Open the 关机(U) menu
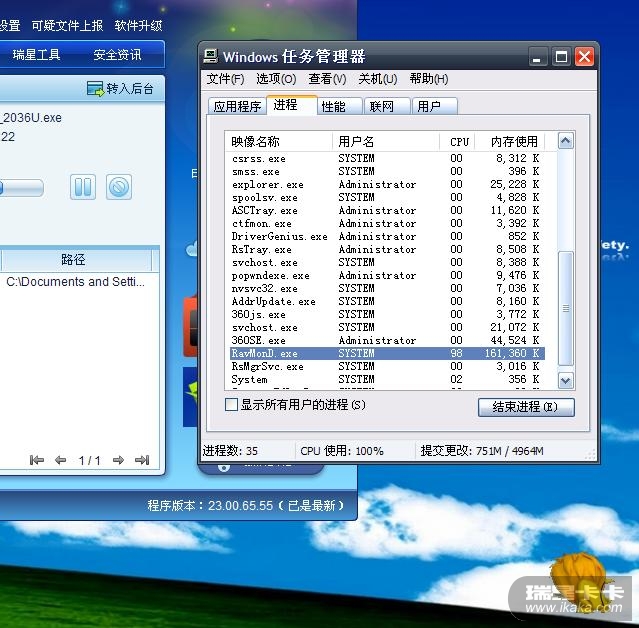639x628 pixels. 378,79
